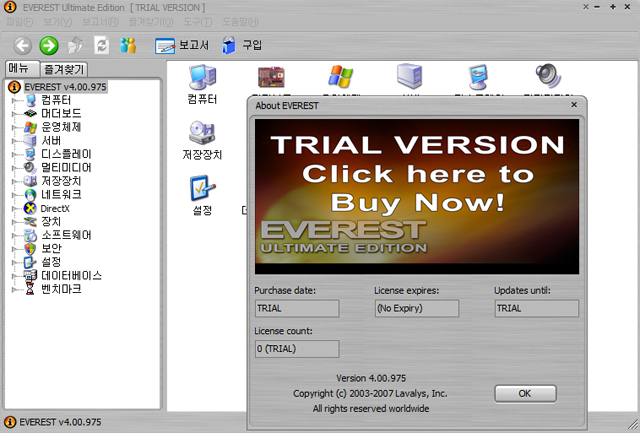Expand the DirectX tree node

point(15,209)
